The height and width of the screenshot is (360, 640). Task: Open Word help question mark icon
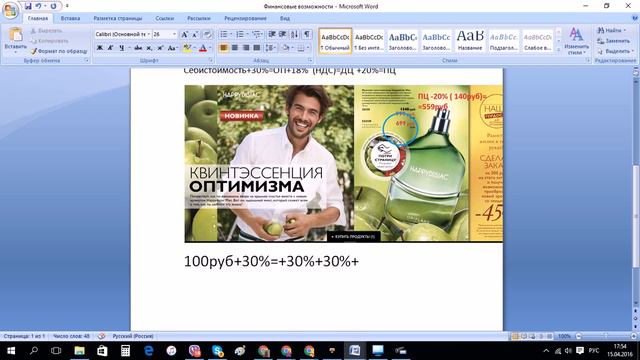[635, 18]
